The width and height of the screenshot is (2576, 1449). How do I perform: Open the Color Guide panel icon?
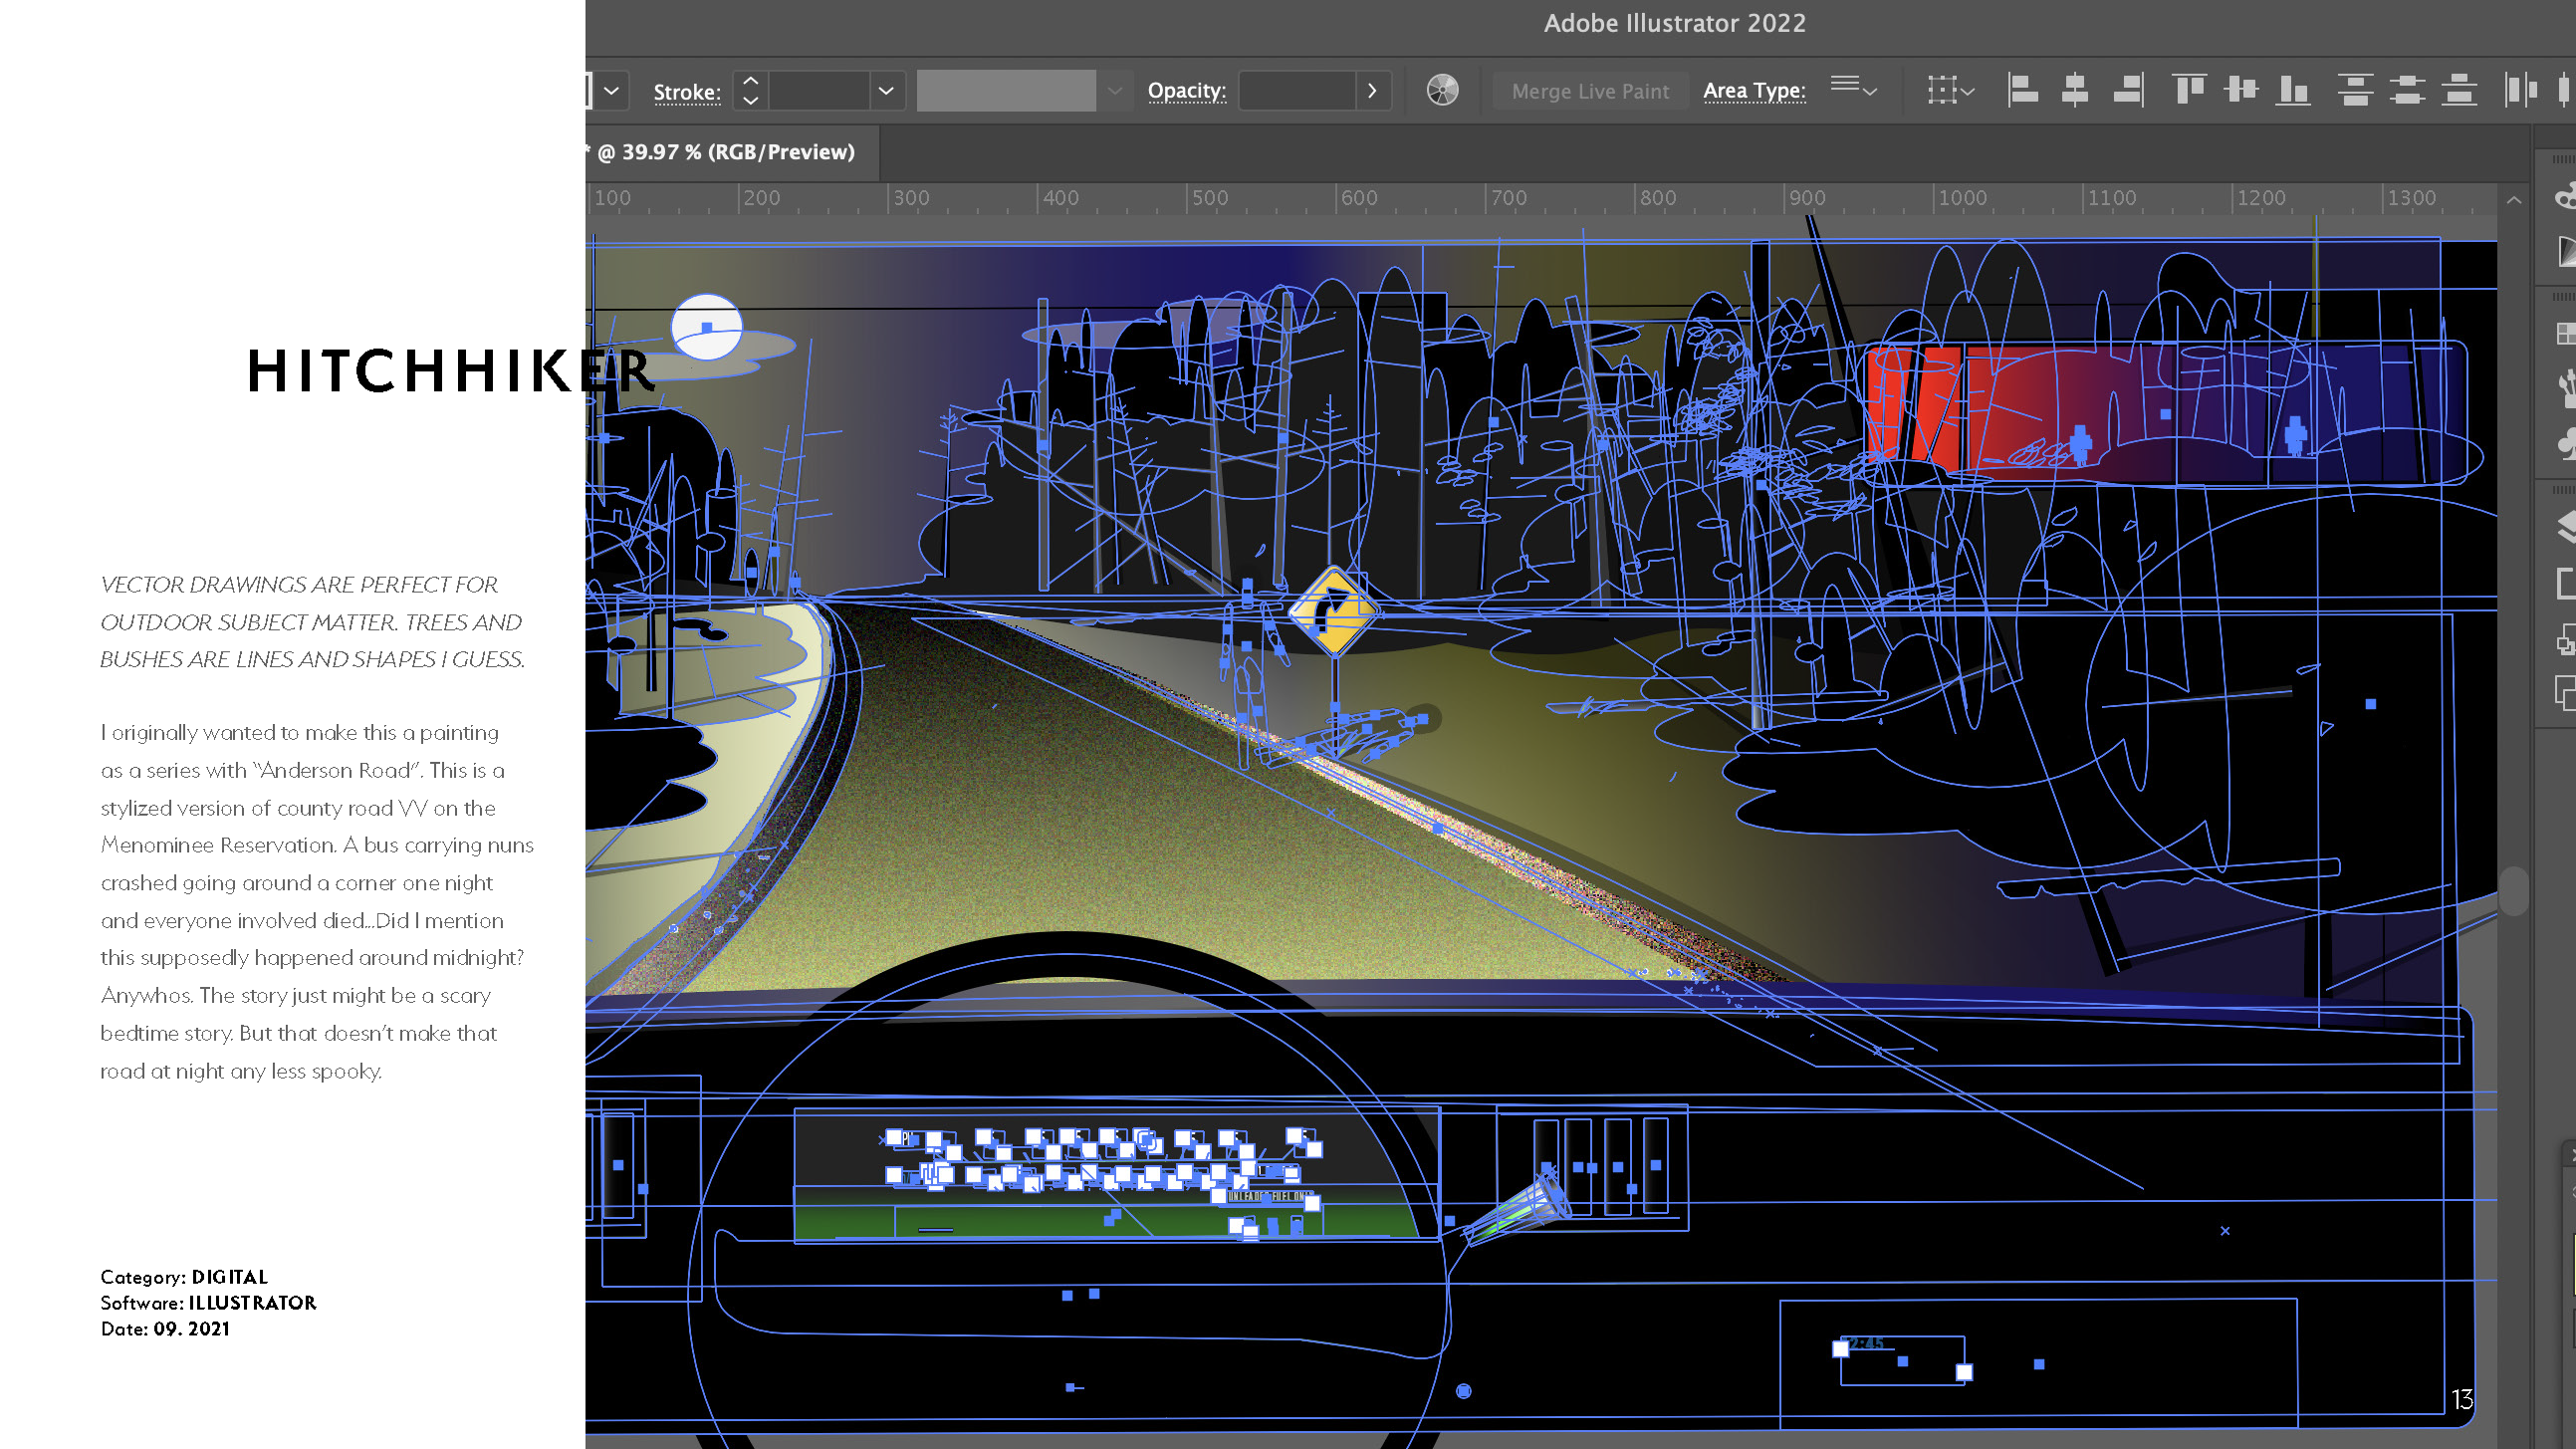coord(2566,251)
